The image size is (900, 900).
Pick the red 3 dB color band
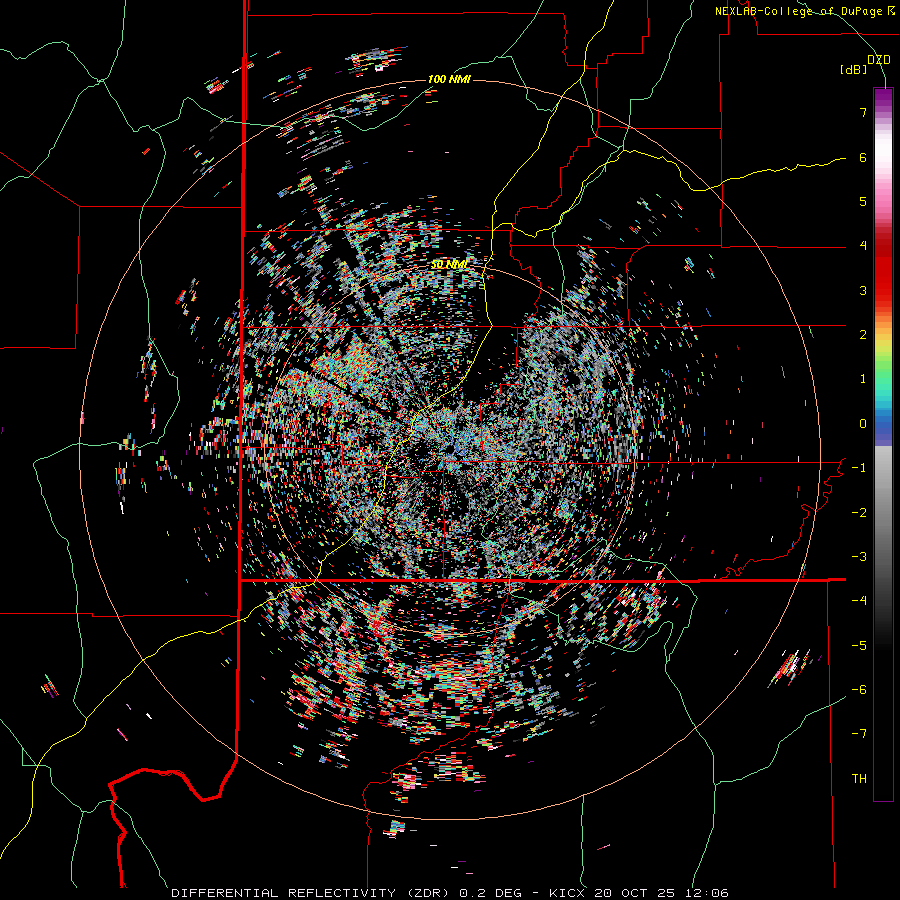click(883, 290)
